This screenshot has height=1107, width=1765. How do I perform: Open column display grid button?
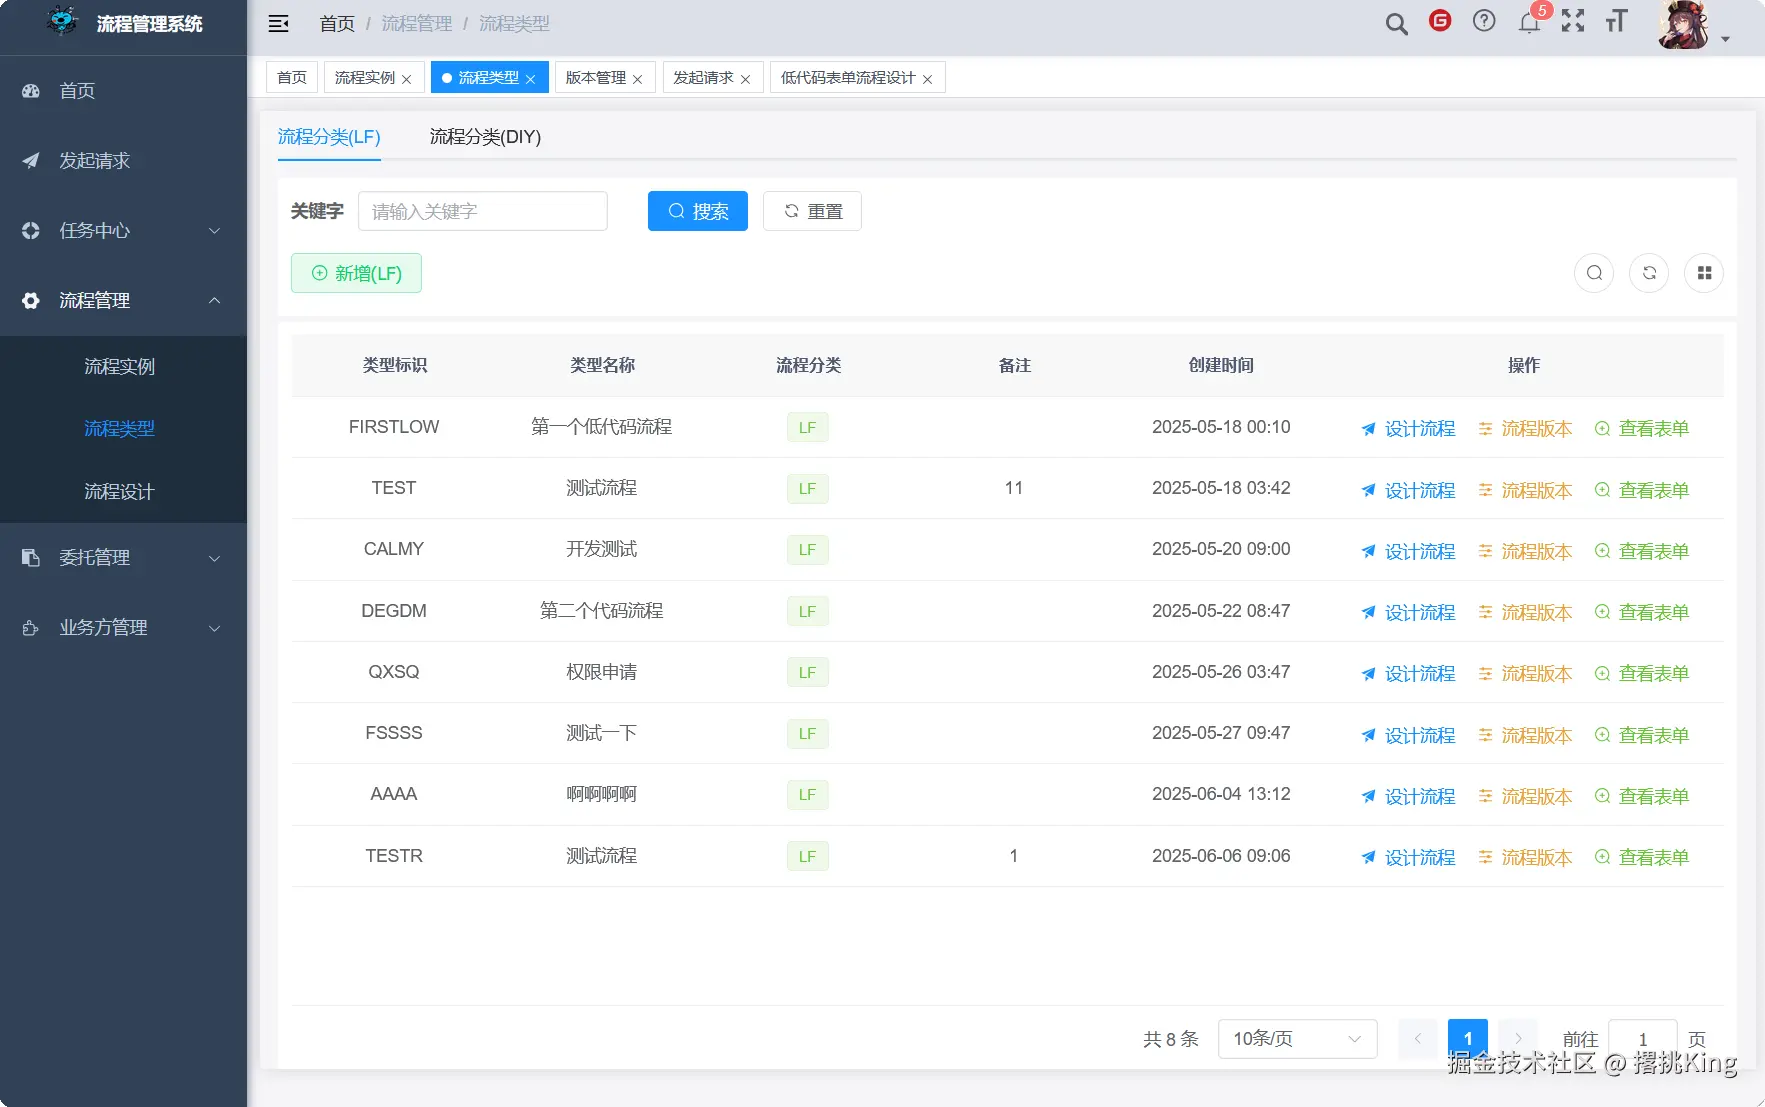click(1704, 273)
